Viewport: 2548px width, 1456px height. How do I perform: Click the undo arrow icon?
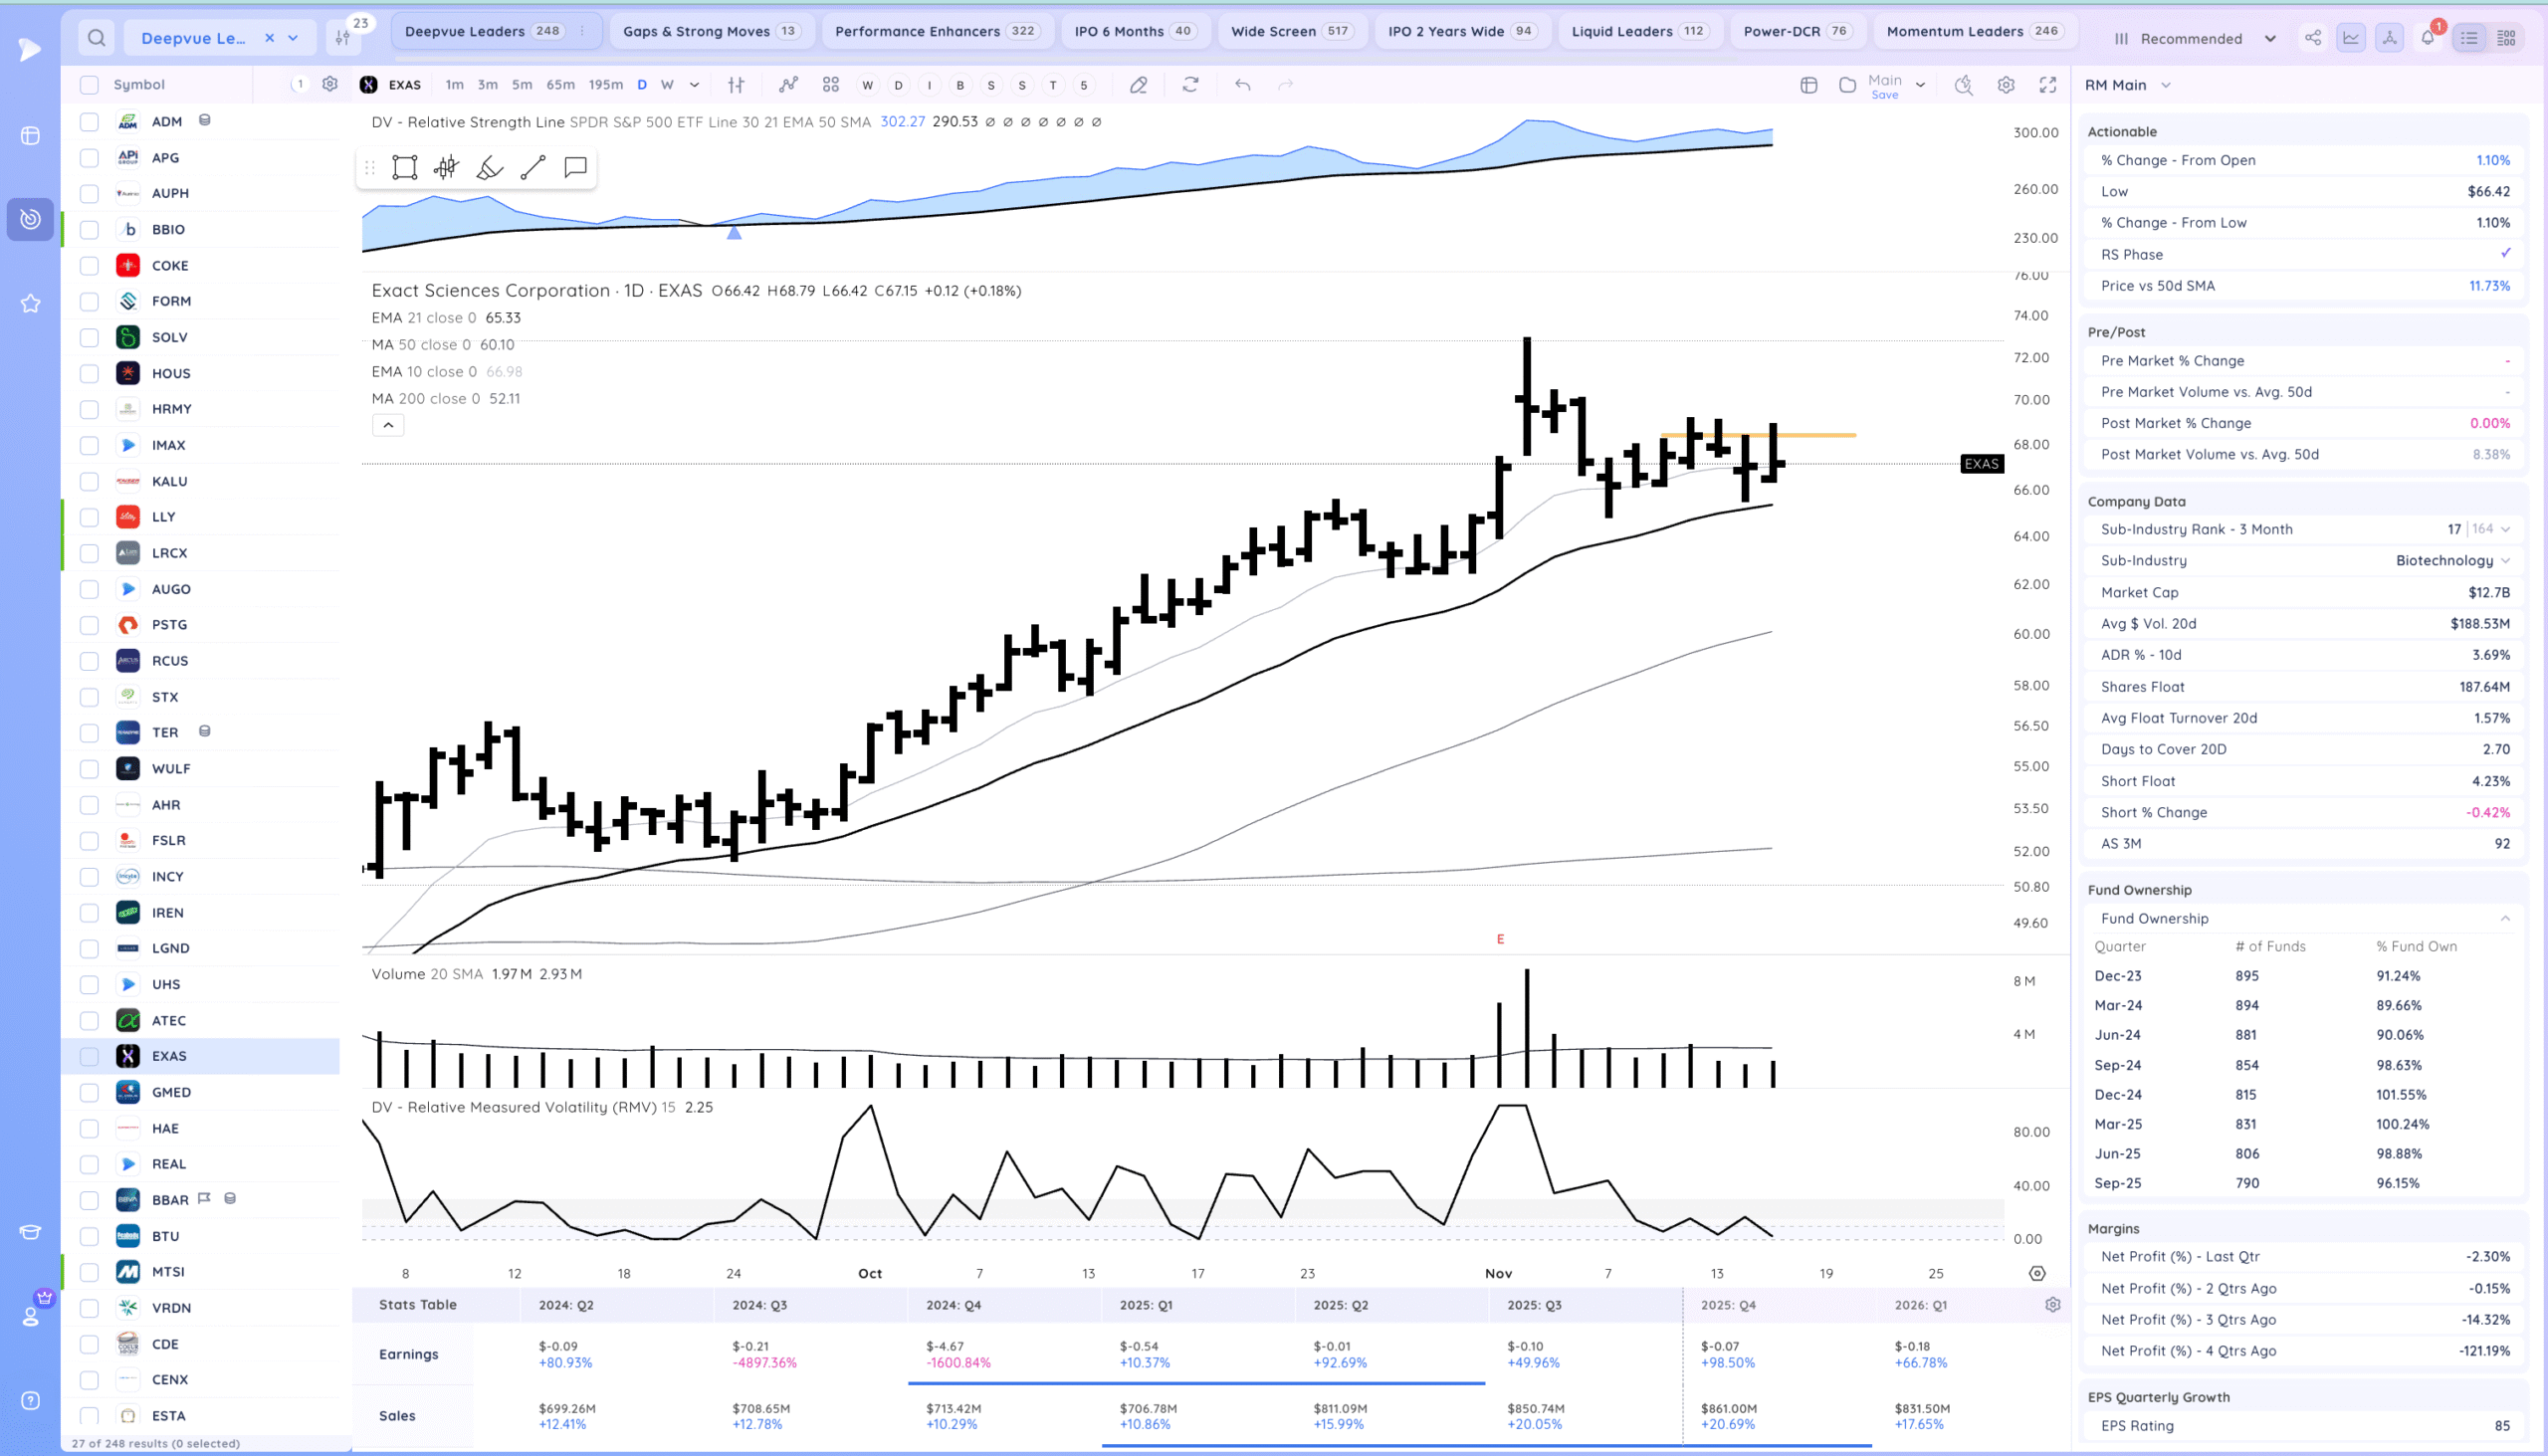(x=1242, y=85)
